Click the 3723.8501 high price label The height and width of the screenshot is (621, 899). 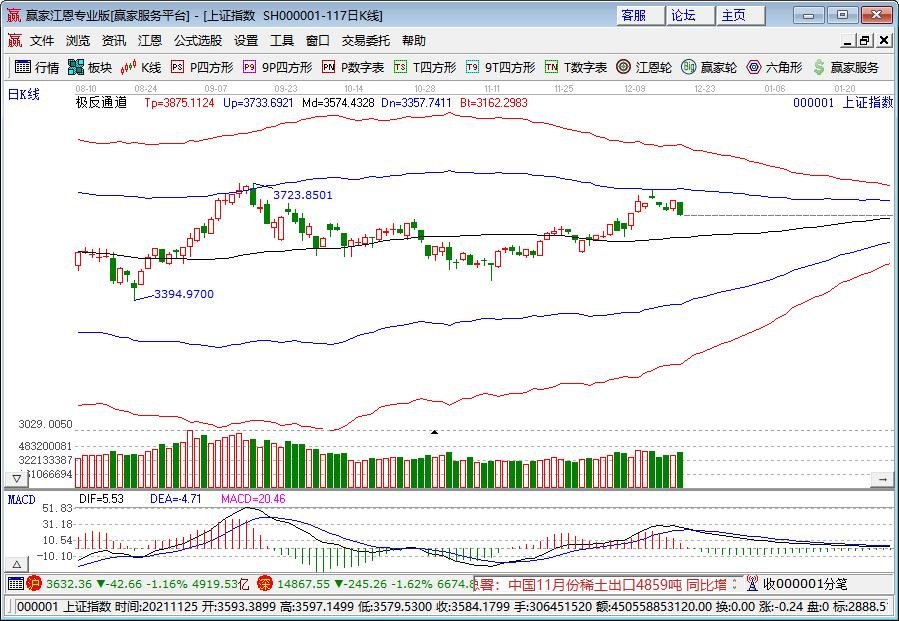(303, 195)
